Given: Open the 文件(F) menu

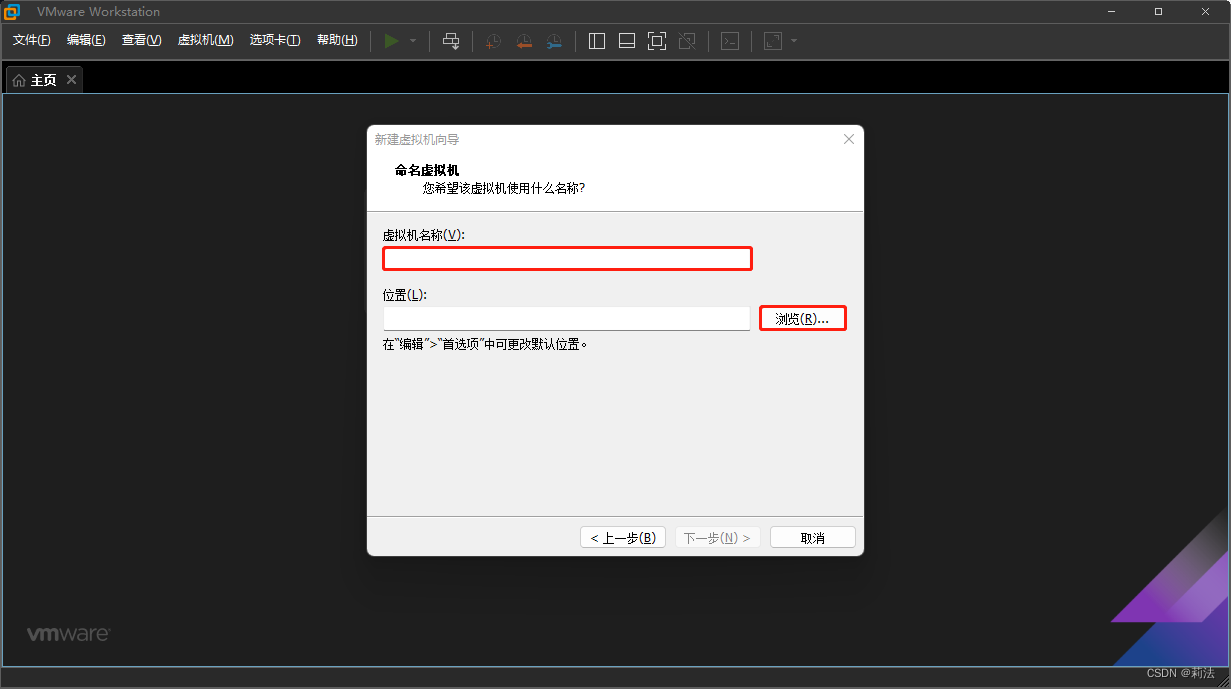Looking at the screenshot, I should 31,40.
